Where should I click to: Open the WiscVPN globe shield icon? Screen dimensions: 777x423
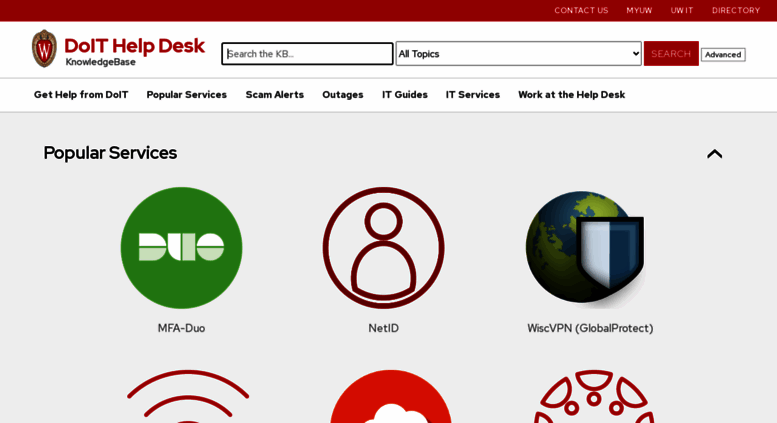[585, 248]
